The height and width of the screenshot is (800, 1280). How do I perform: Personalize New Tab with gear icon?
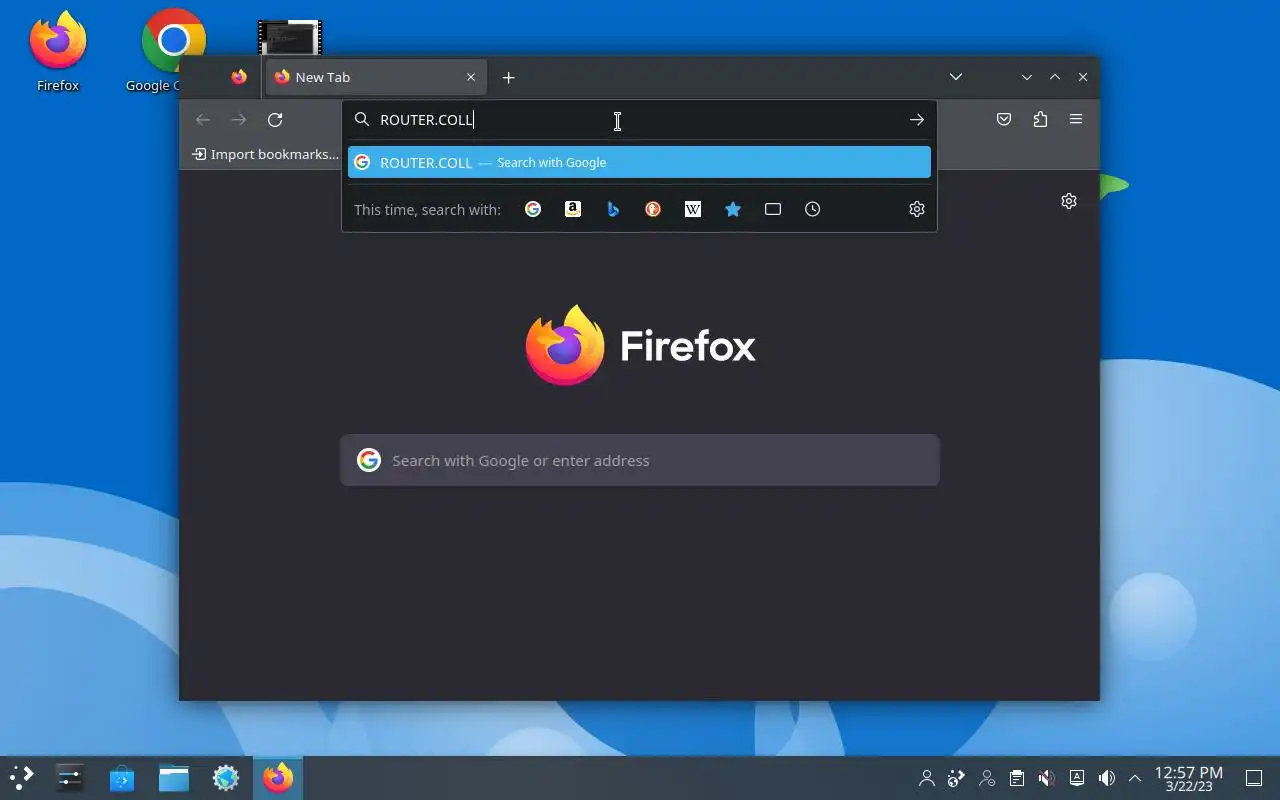pos(1069,201)
